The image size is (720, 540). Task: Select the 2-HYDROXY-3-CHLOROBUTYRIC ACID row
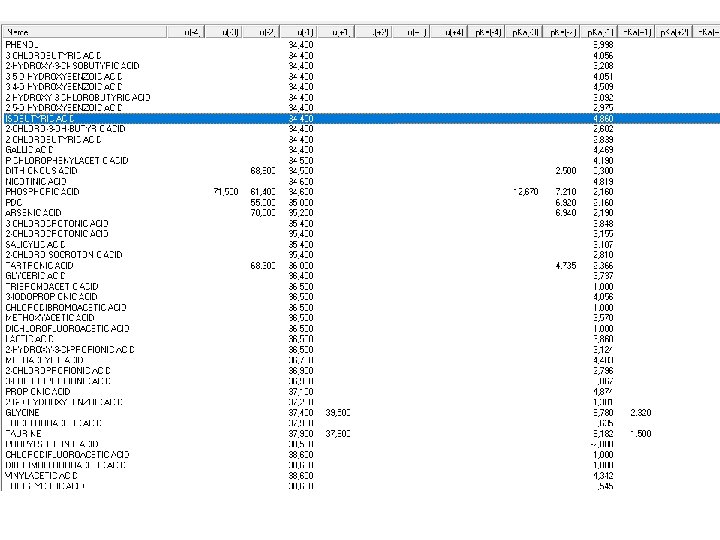click(362, 97)
